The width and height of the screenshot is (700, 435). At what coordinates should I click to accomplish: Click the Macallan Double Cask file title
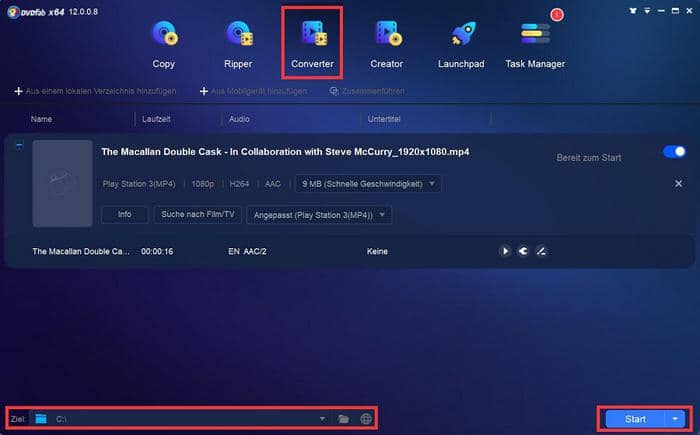285,152
